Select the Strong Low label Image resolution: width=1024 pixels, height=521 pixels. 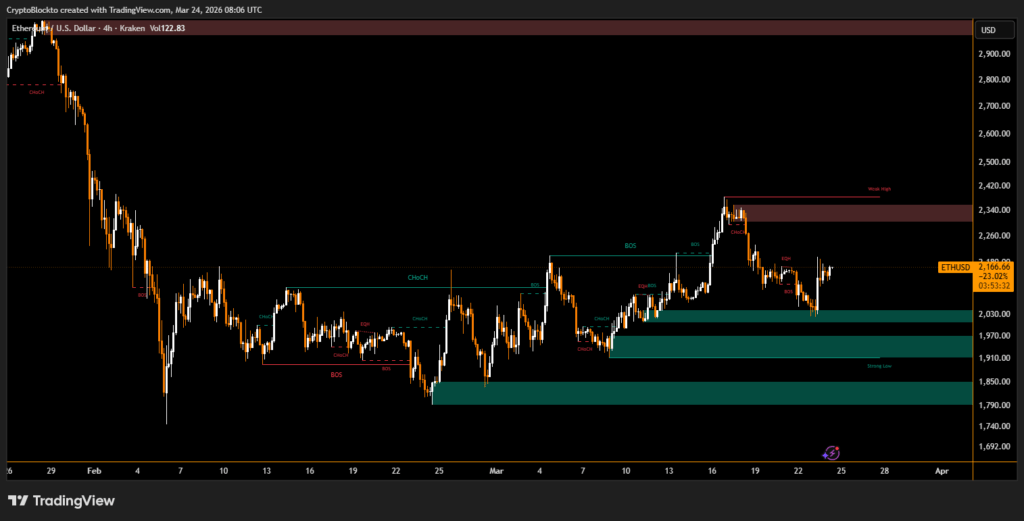click(x=879, y=367)
